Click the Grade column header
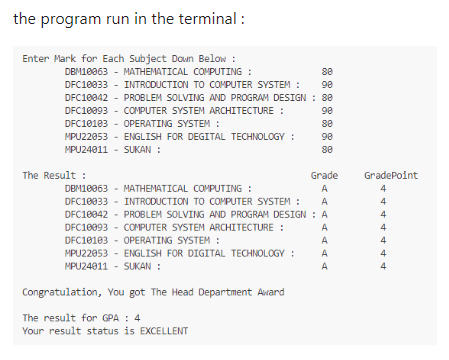This screenshot has width=449, height=360. pos(324,175)
